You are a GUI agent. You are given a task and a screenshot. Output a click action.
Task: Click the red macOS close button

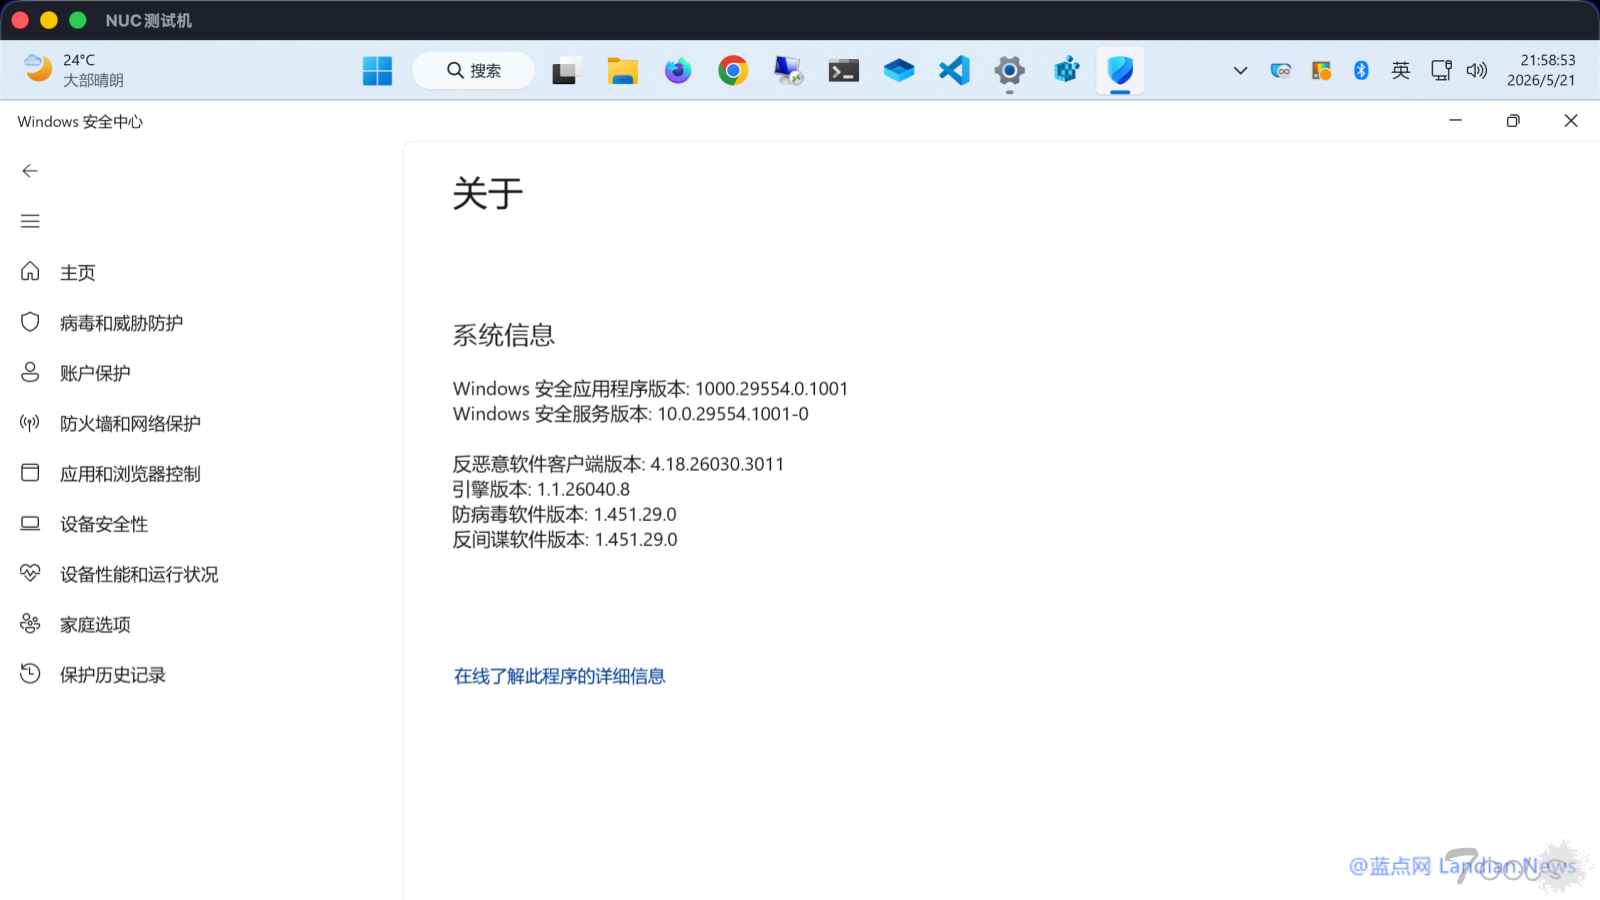point(20,20)
